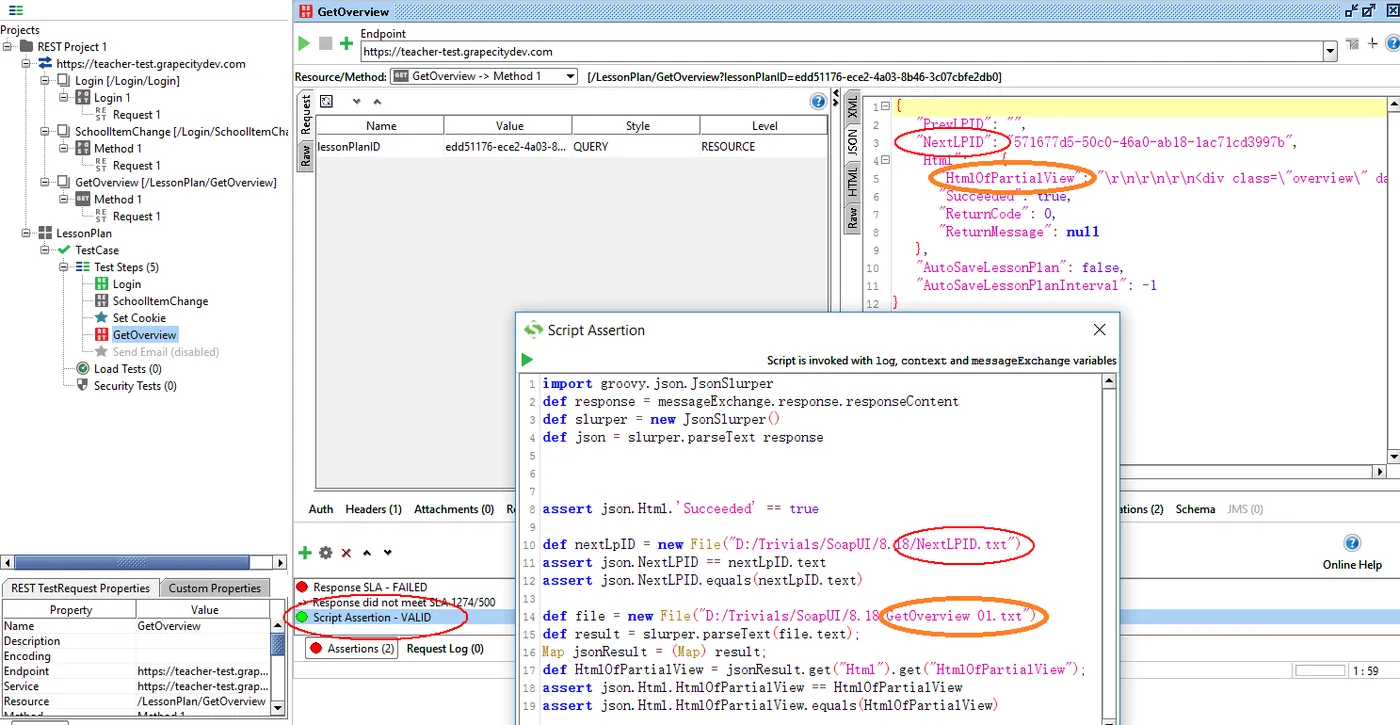Switch to the Custom Properties tab

(x=214, y=588)
